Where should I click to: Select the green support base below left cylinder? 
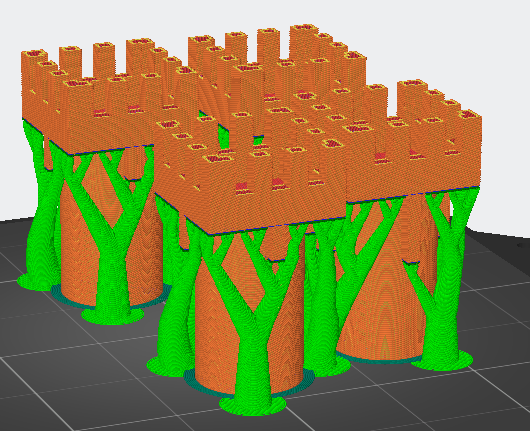click(113, 315)
